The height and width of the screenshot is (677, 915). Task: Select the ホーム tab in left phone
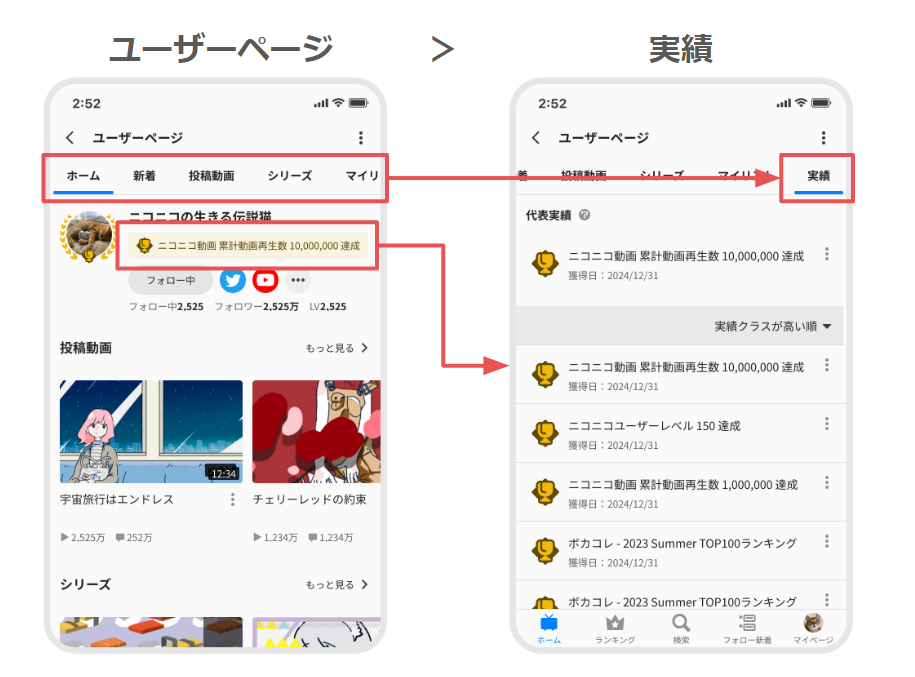(83, 176)
